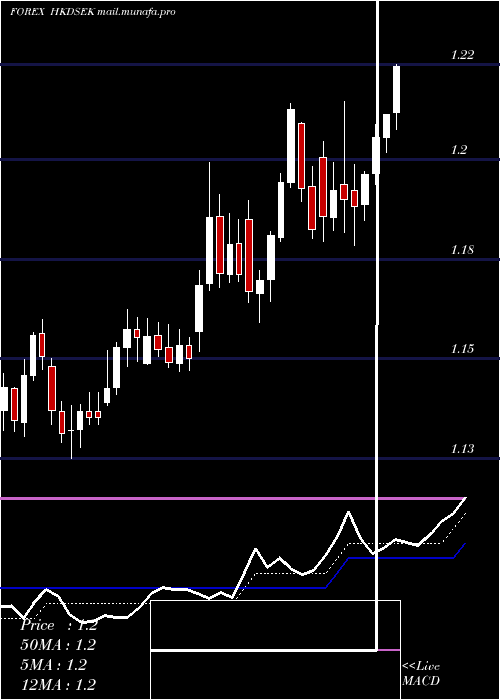The image size is (500, 700).
Task: Click the 1.15 price axis label
Action: (x=462, y=349)
